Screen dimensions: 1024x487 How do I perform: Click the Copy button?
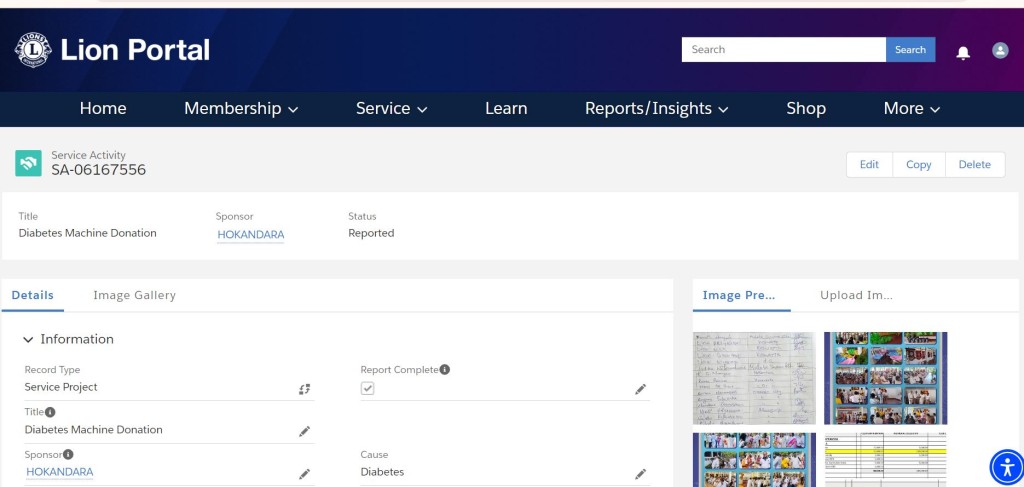[918, 165]
